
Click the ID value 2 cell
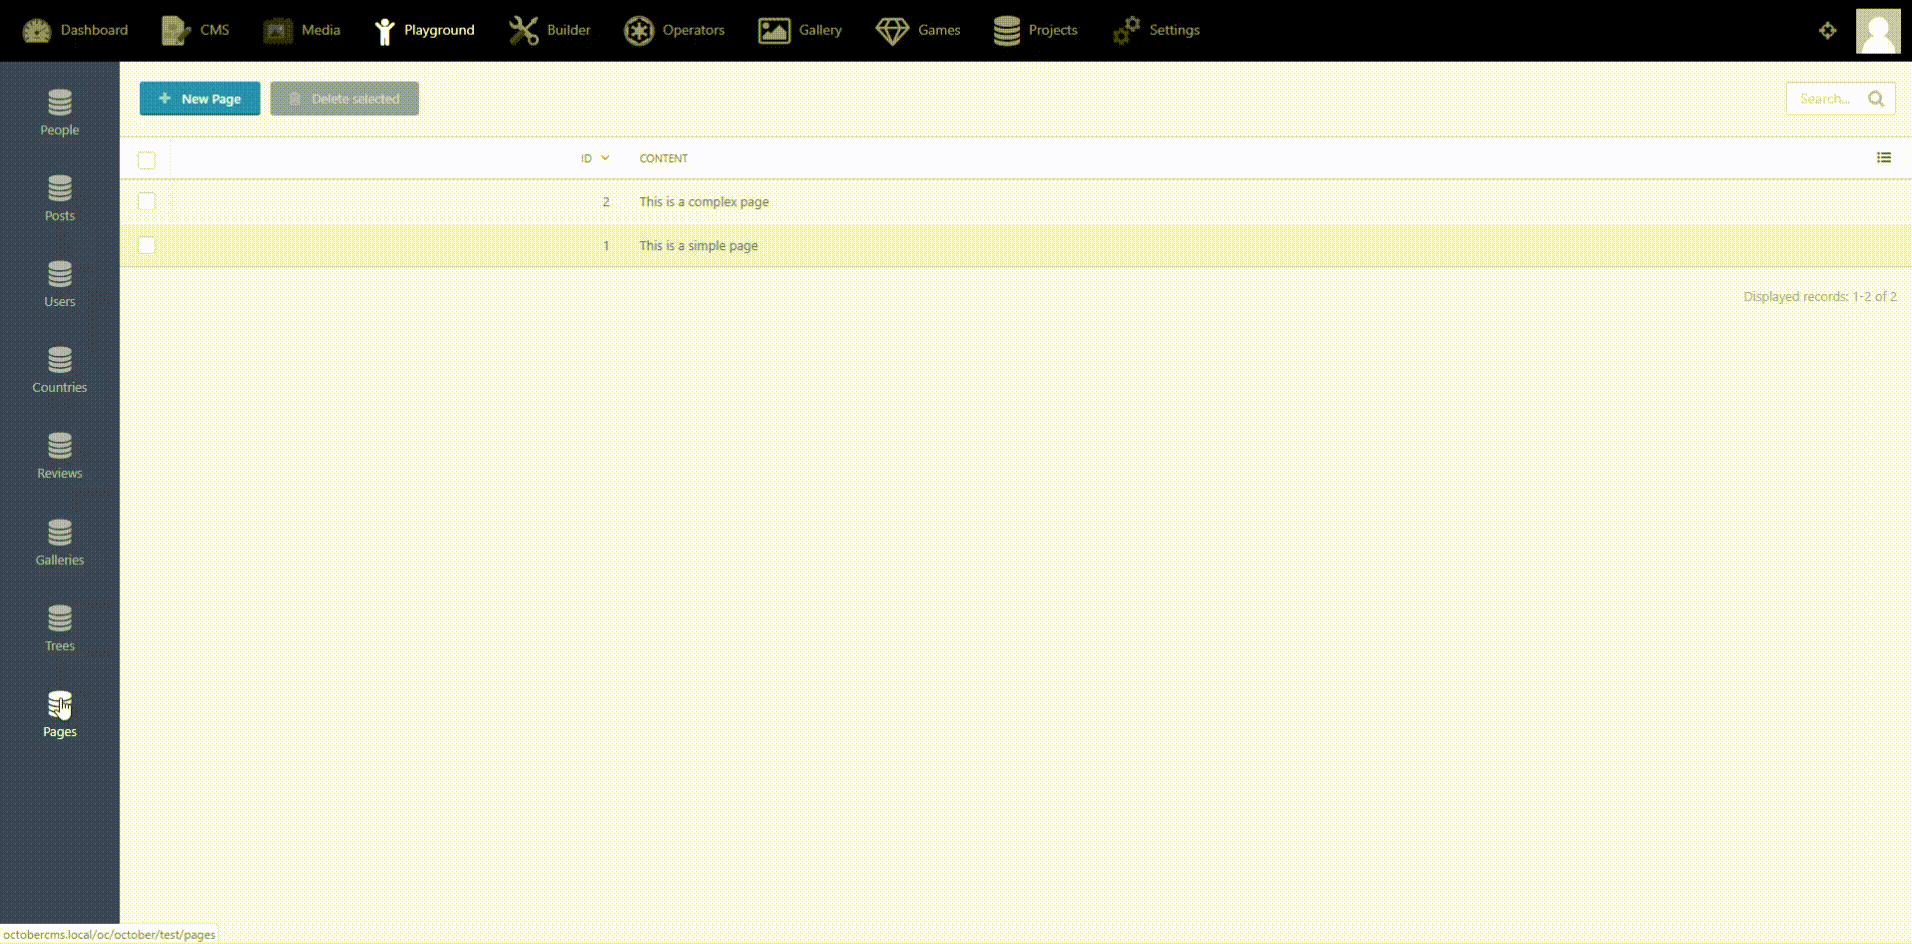pos(606,202)
